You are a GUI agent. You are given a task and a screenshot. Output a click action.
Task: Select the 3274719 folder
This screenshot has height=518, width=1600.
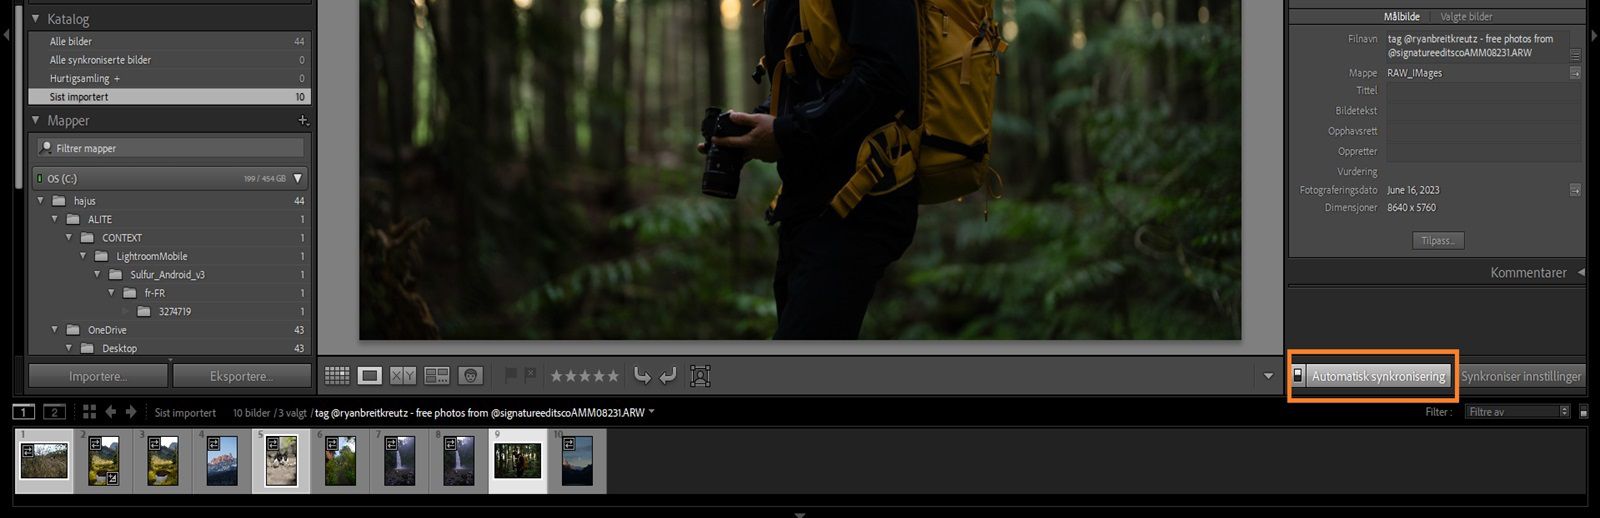[174, 312]
